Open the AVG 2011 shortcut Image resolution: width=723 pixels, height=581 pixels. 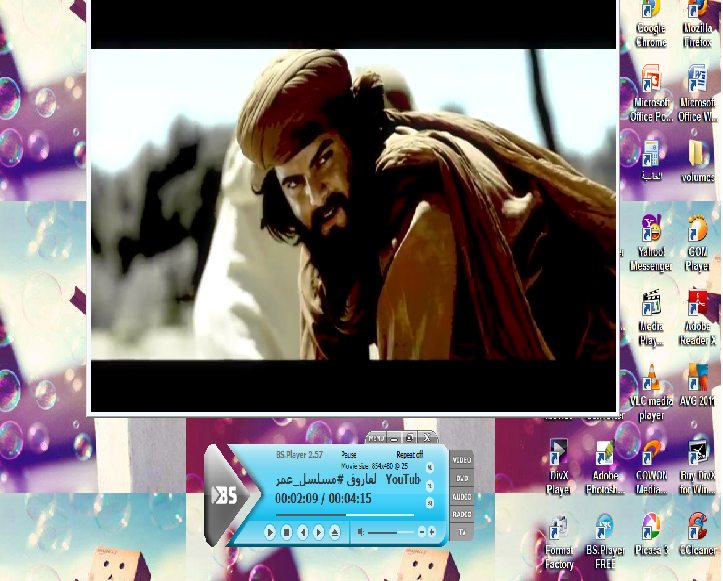pos(697,385)
